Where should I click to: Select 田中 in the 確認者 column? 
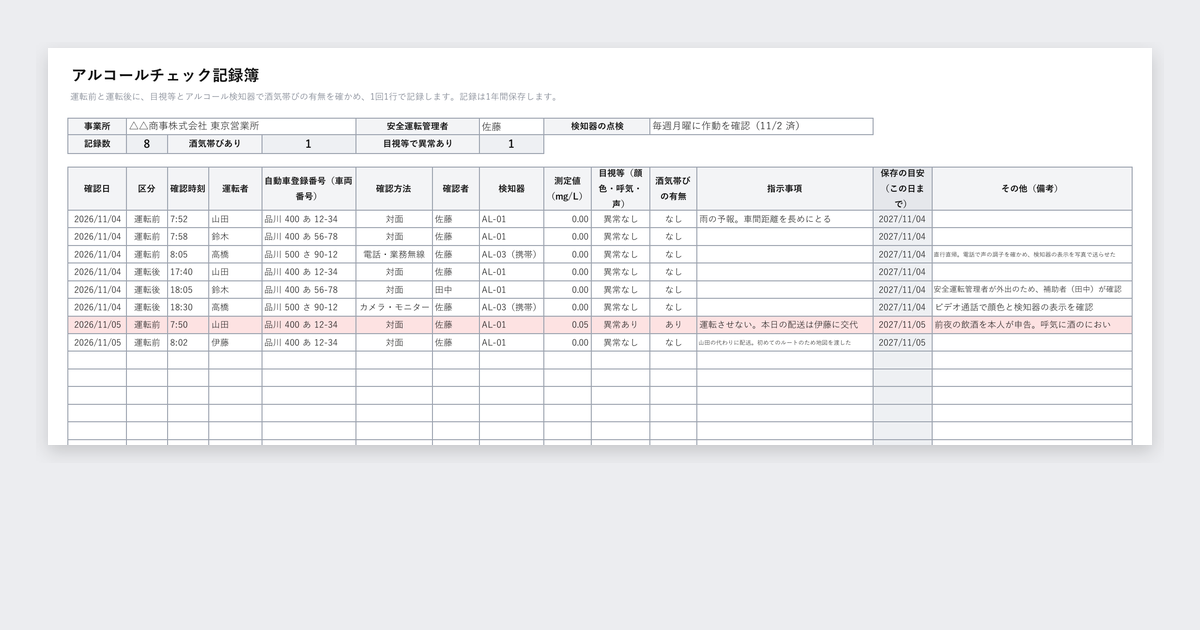click(x=456, y=289)
